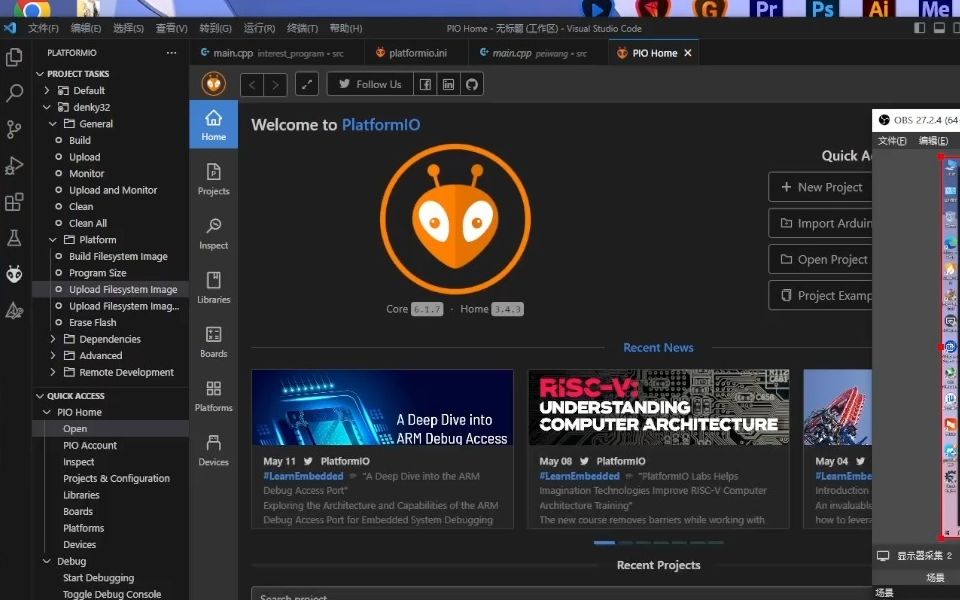The width and height of the screenshot is (960, 600).
Task: Collapse the Platform task folder
Action: point(53,239)
